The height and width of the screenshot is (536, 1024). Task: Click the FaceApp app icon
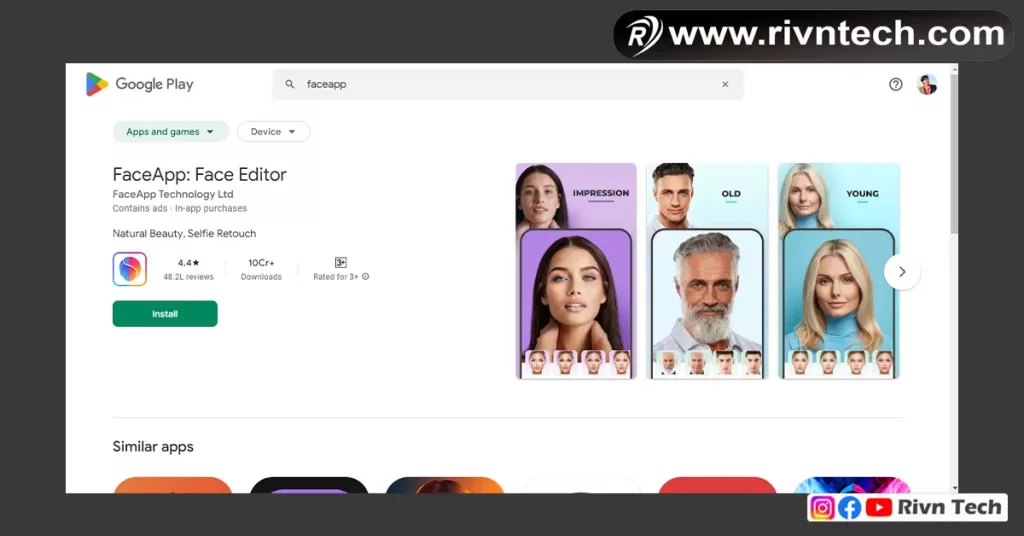coord(129,269)
